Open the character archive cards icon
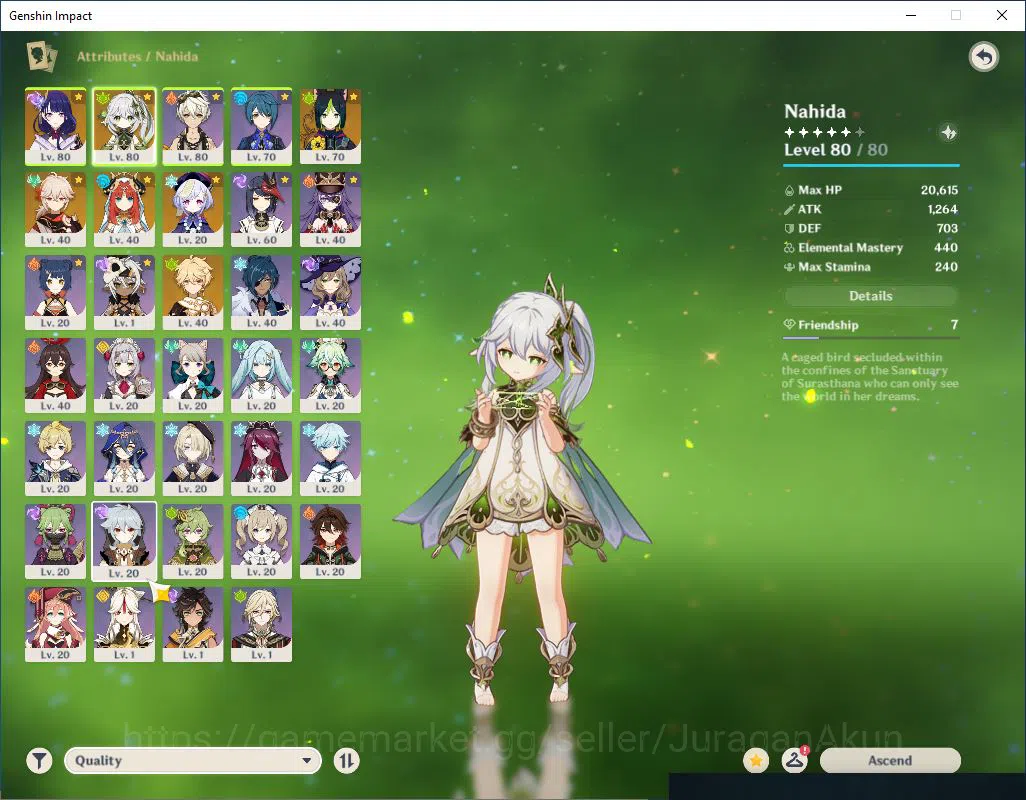This screenshot has width=1026, height=800. click(x=41, y=56)
